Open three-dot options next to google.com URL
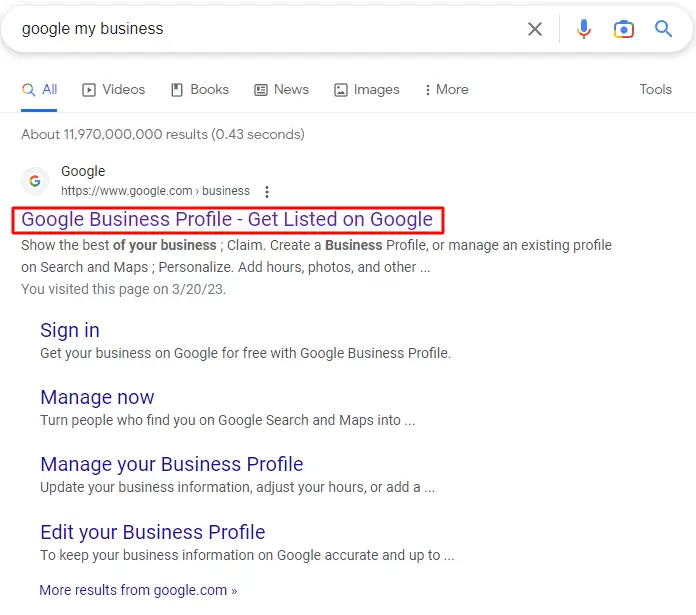This screenshot has height=615, width=696. 266,191
